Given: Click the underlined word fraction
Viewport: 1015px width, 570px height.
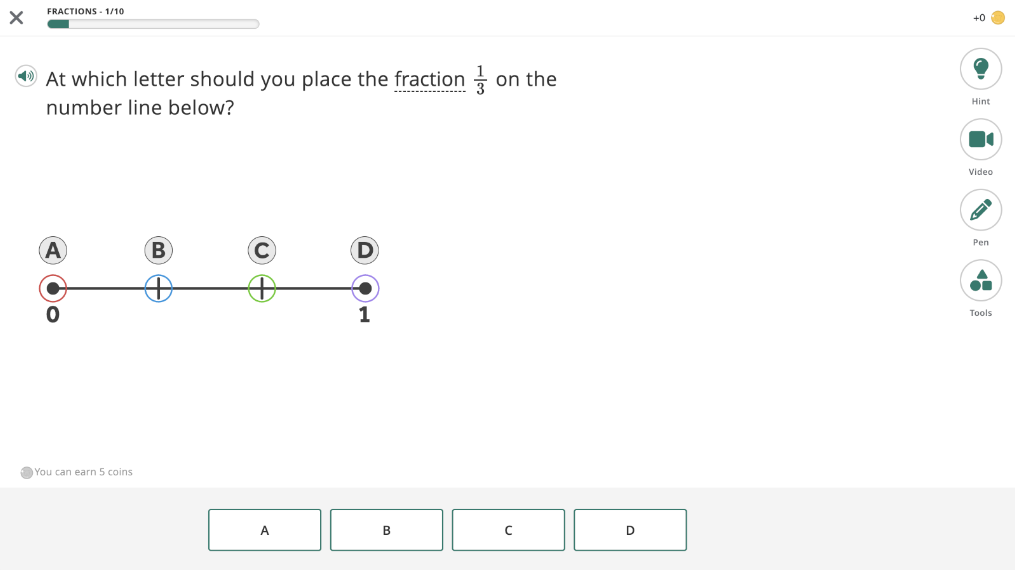Looking at the screenshot, I should (430, 79).
